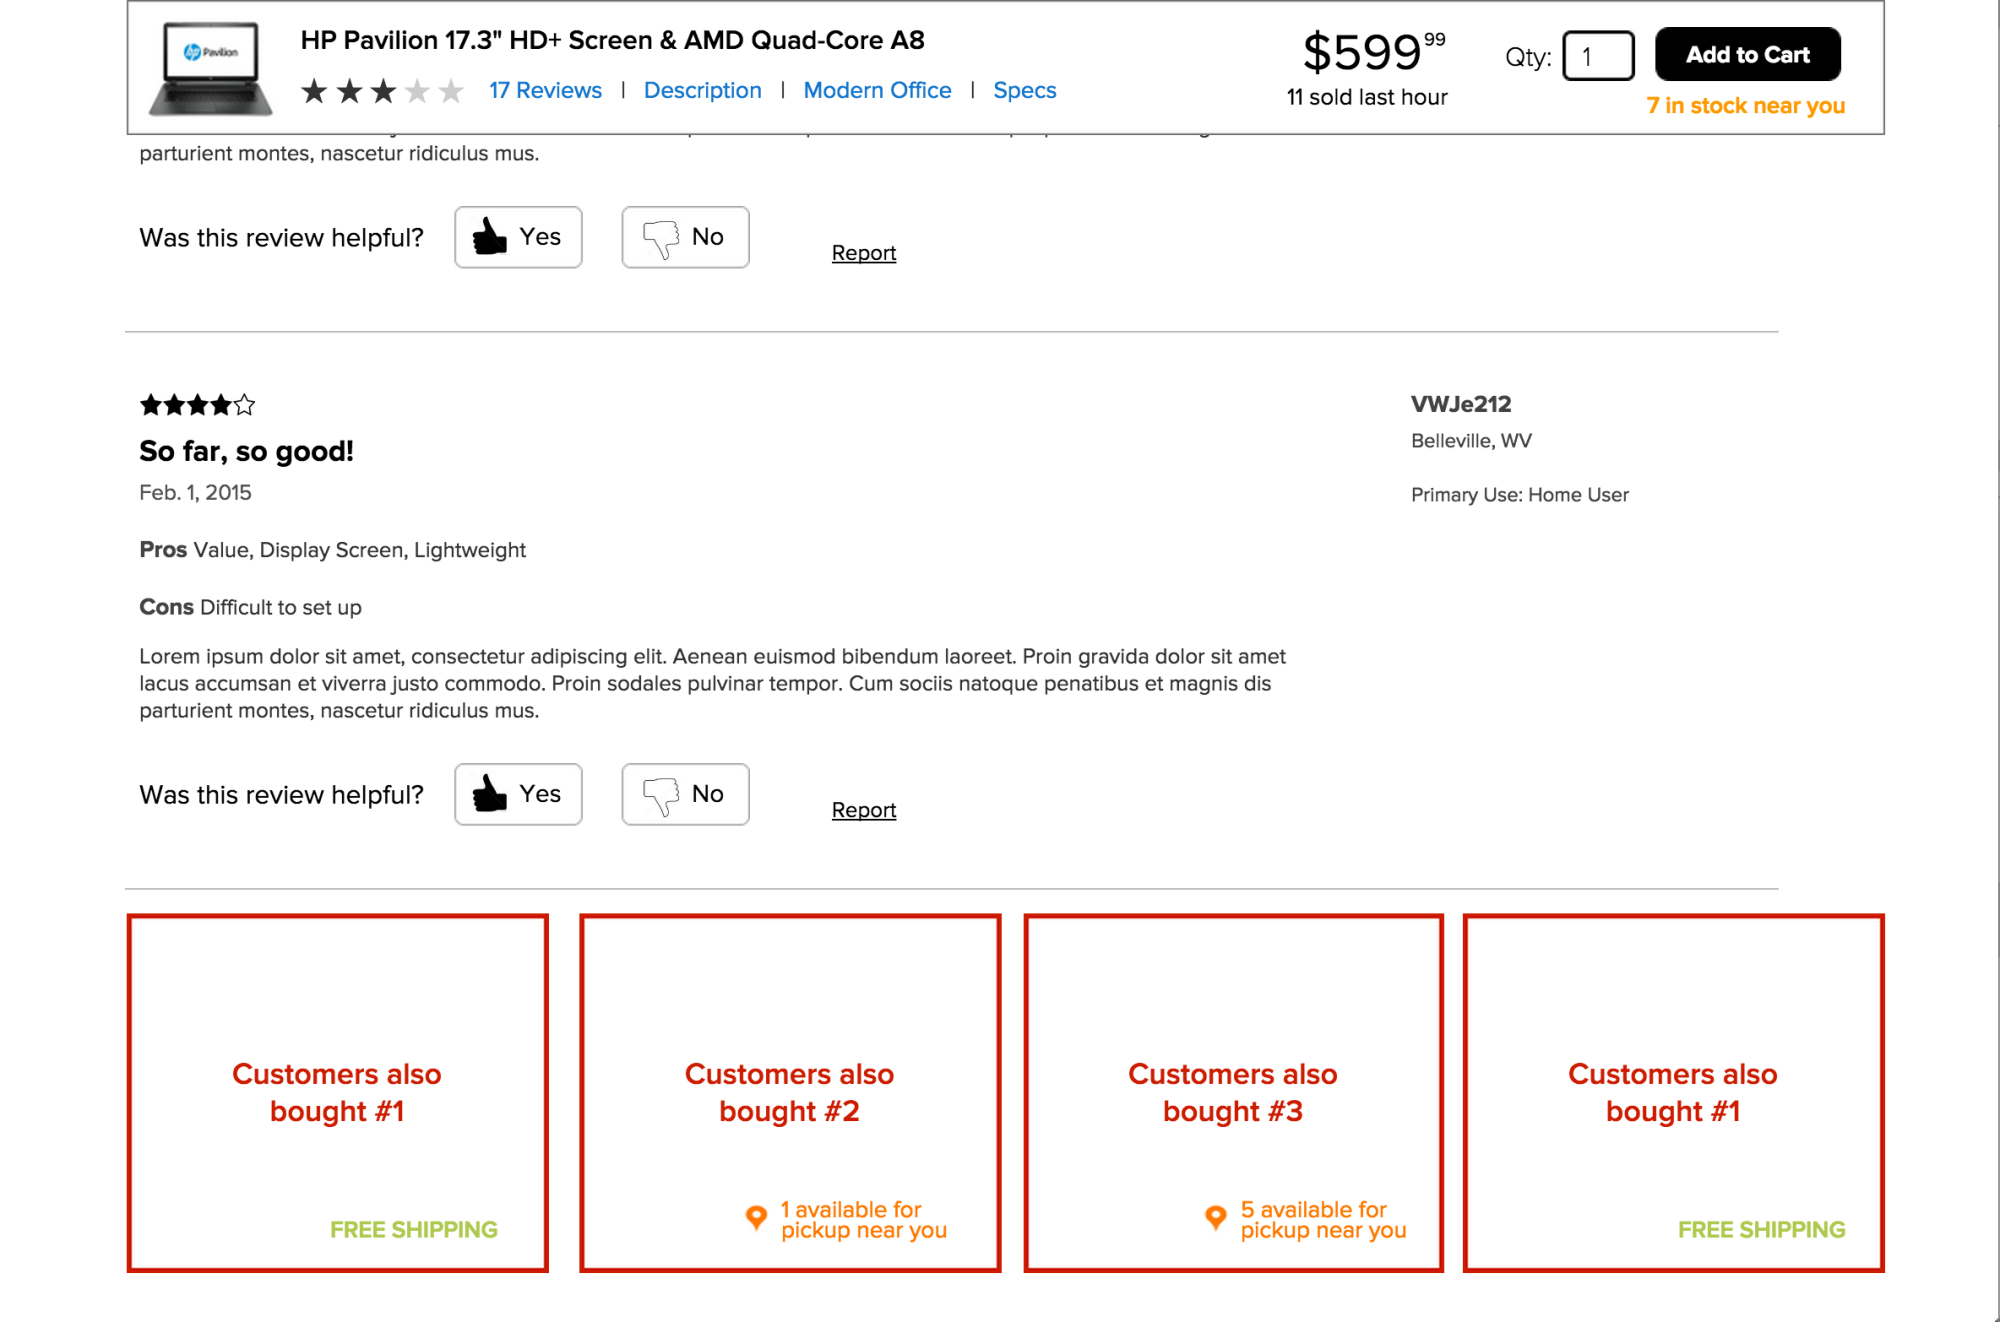The width and height of the screenshot is (2000, 1322).
Task: Report the 'So far, so good!' review
Action: pyautogui.click(x=864, y=810)
